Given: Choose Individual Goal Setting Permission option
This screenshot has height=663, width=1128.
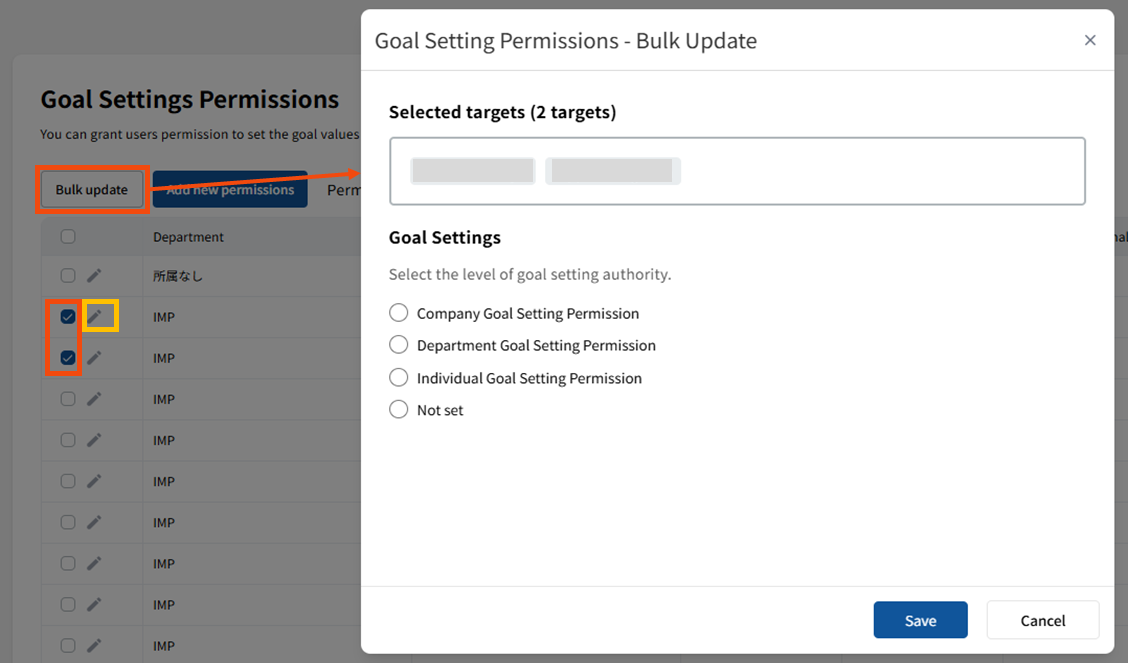Looking at the screenshot, I should [399, 378].
